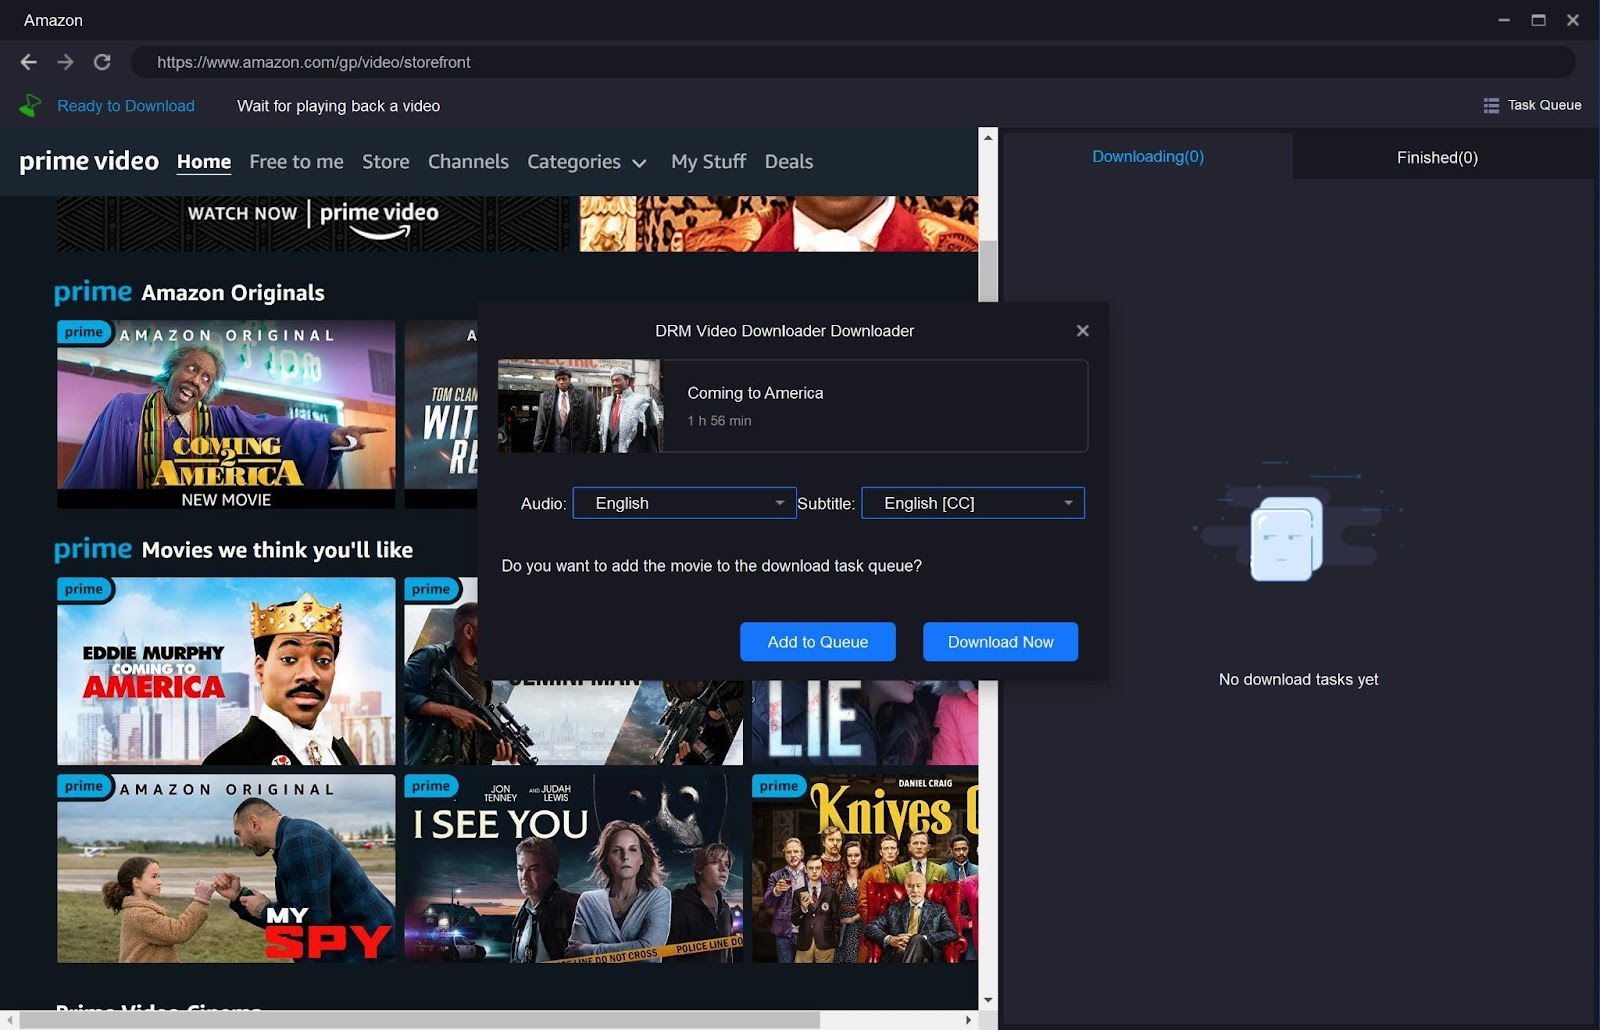Open the Knives Out movie poster
The width and height of the screenshot is (1600, 1030).
click(865, 869)
